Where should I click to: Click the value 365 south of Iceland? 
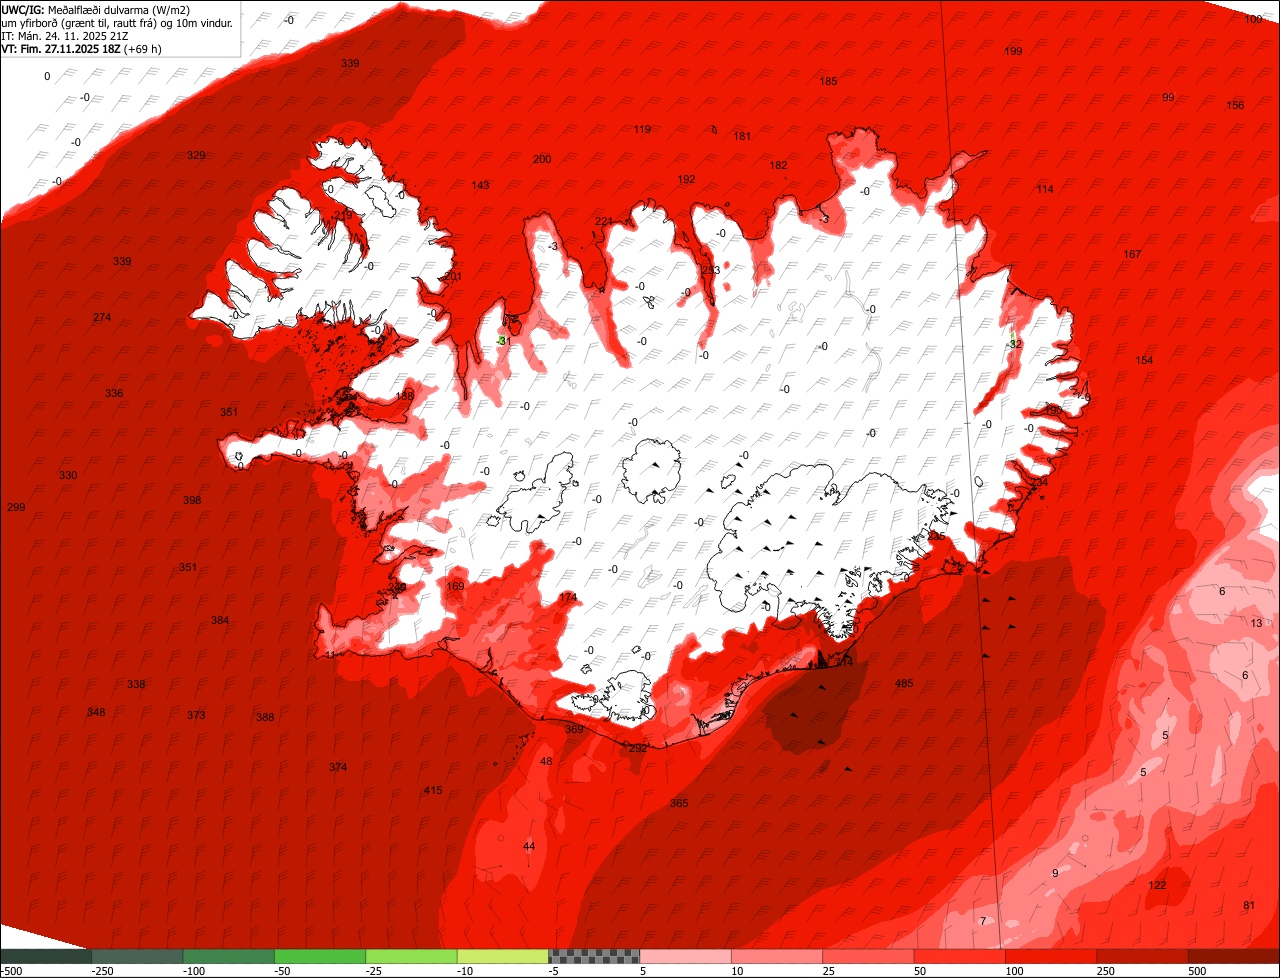coord(679,804)
